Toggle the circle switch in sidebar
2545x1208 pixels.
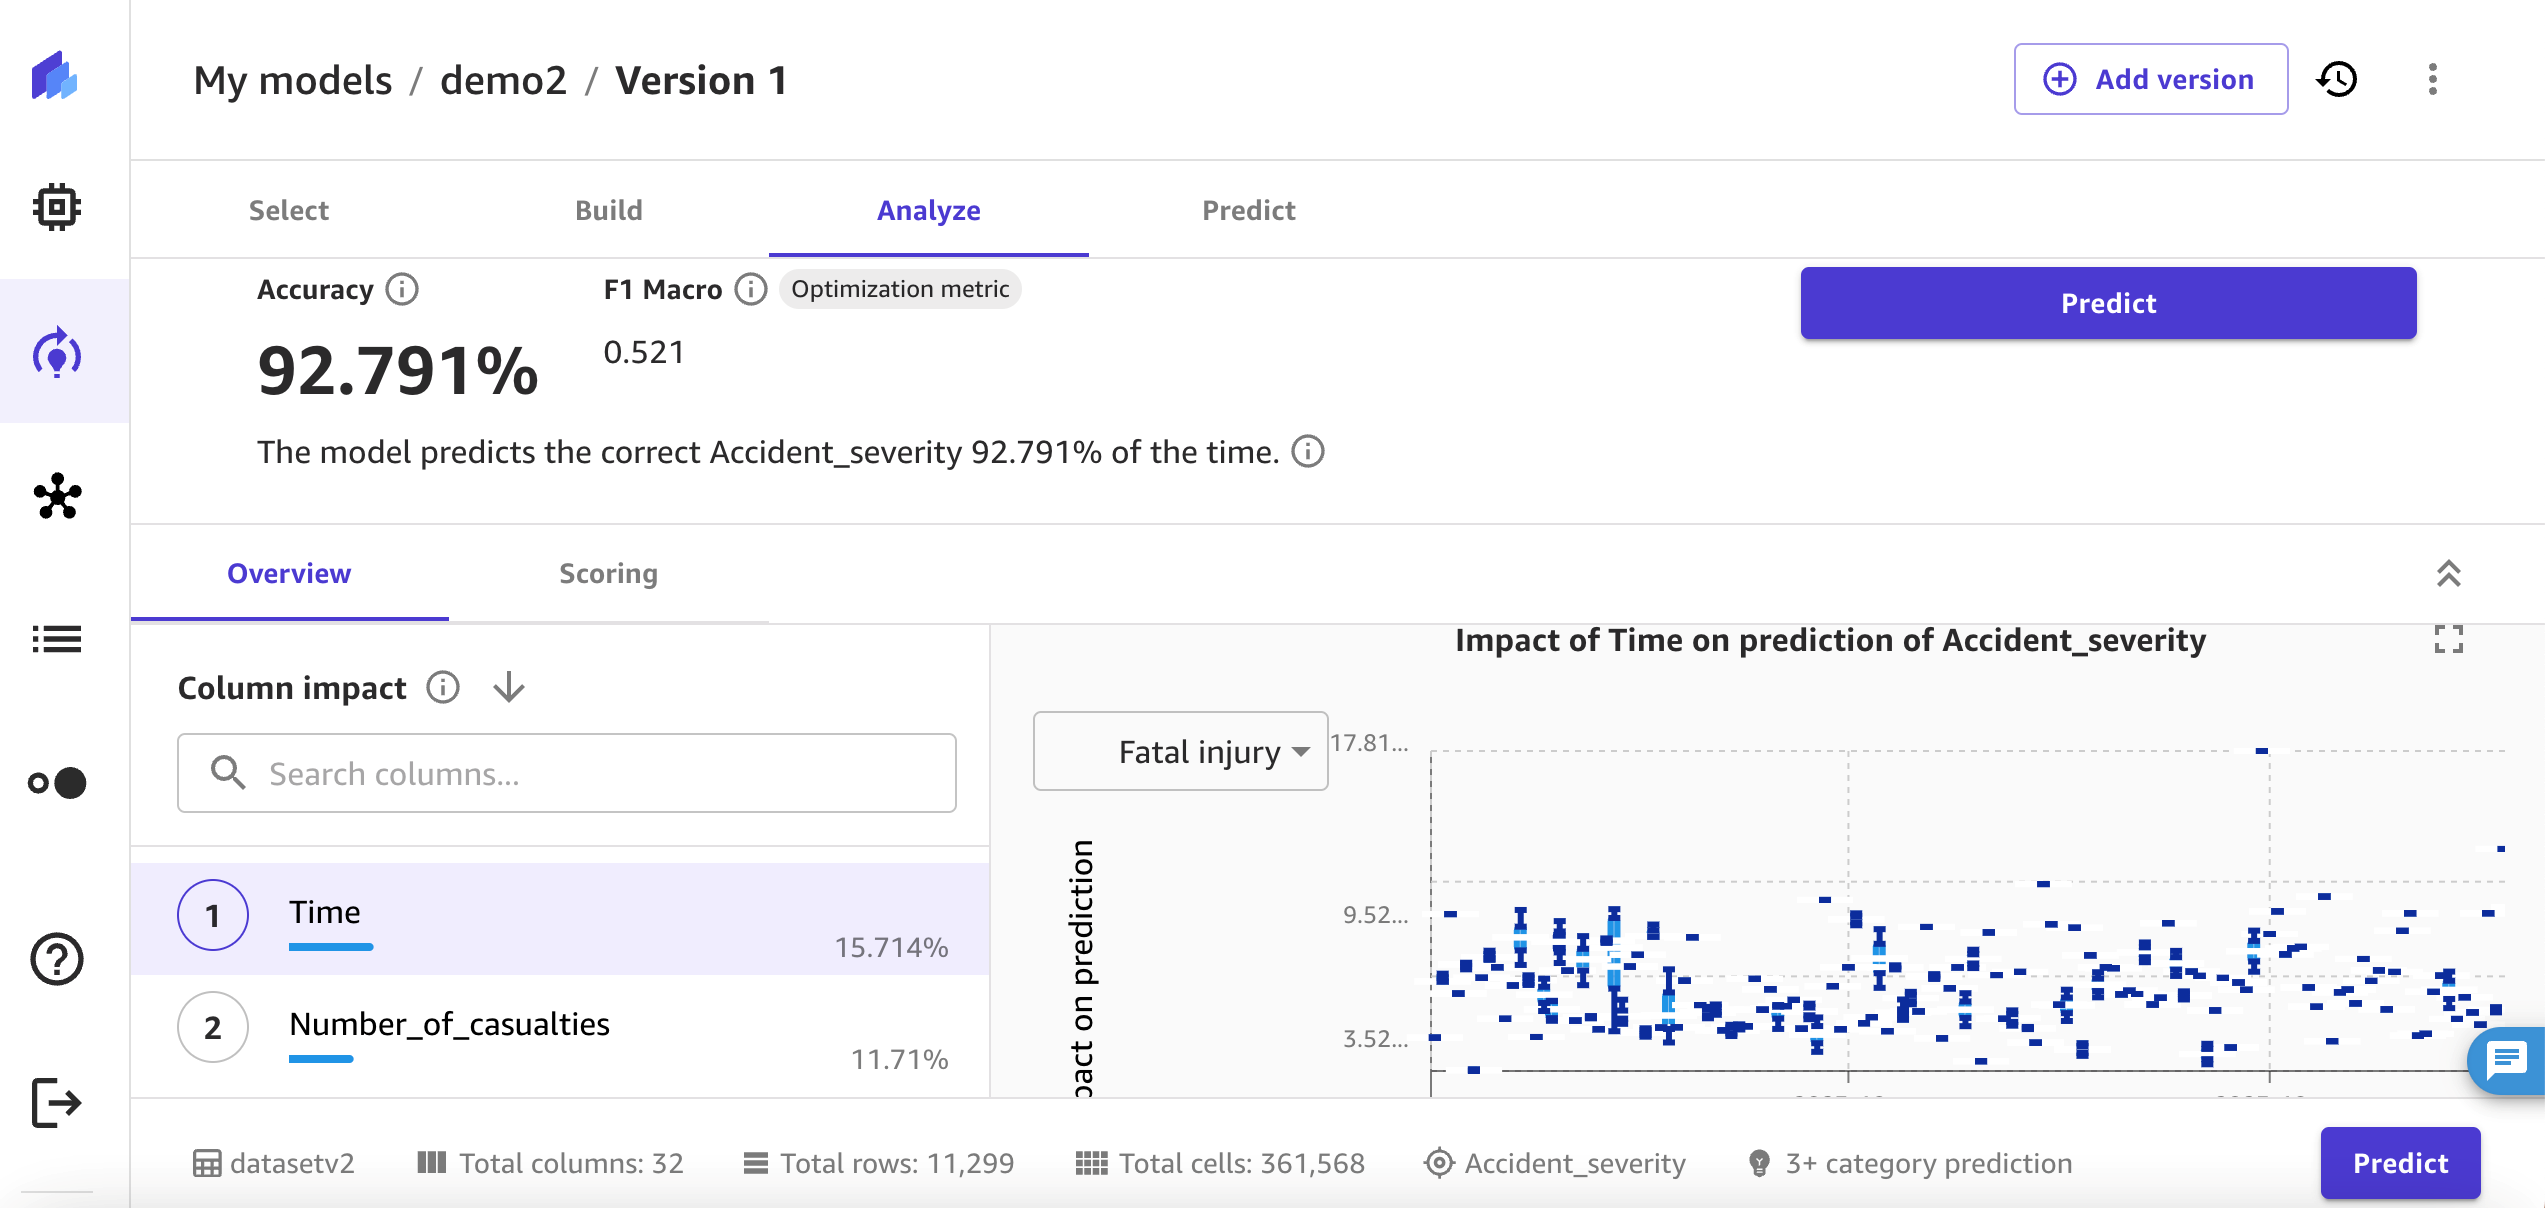click(57, 783)
